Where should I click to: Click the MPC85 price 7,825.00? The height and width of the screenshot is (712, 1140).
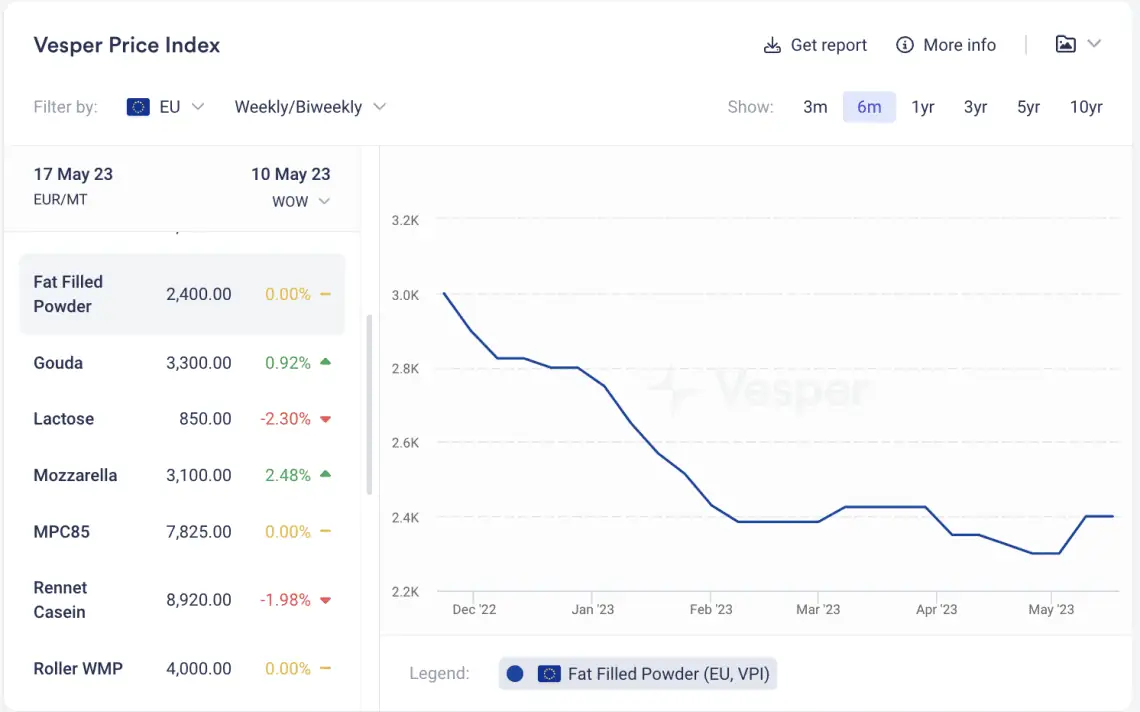[x=198, y=532]
